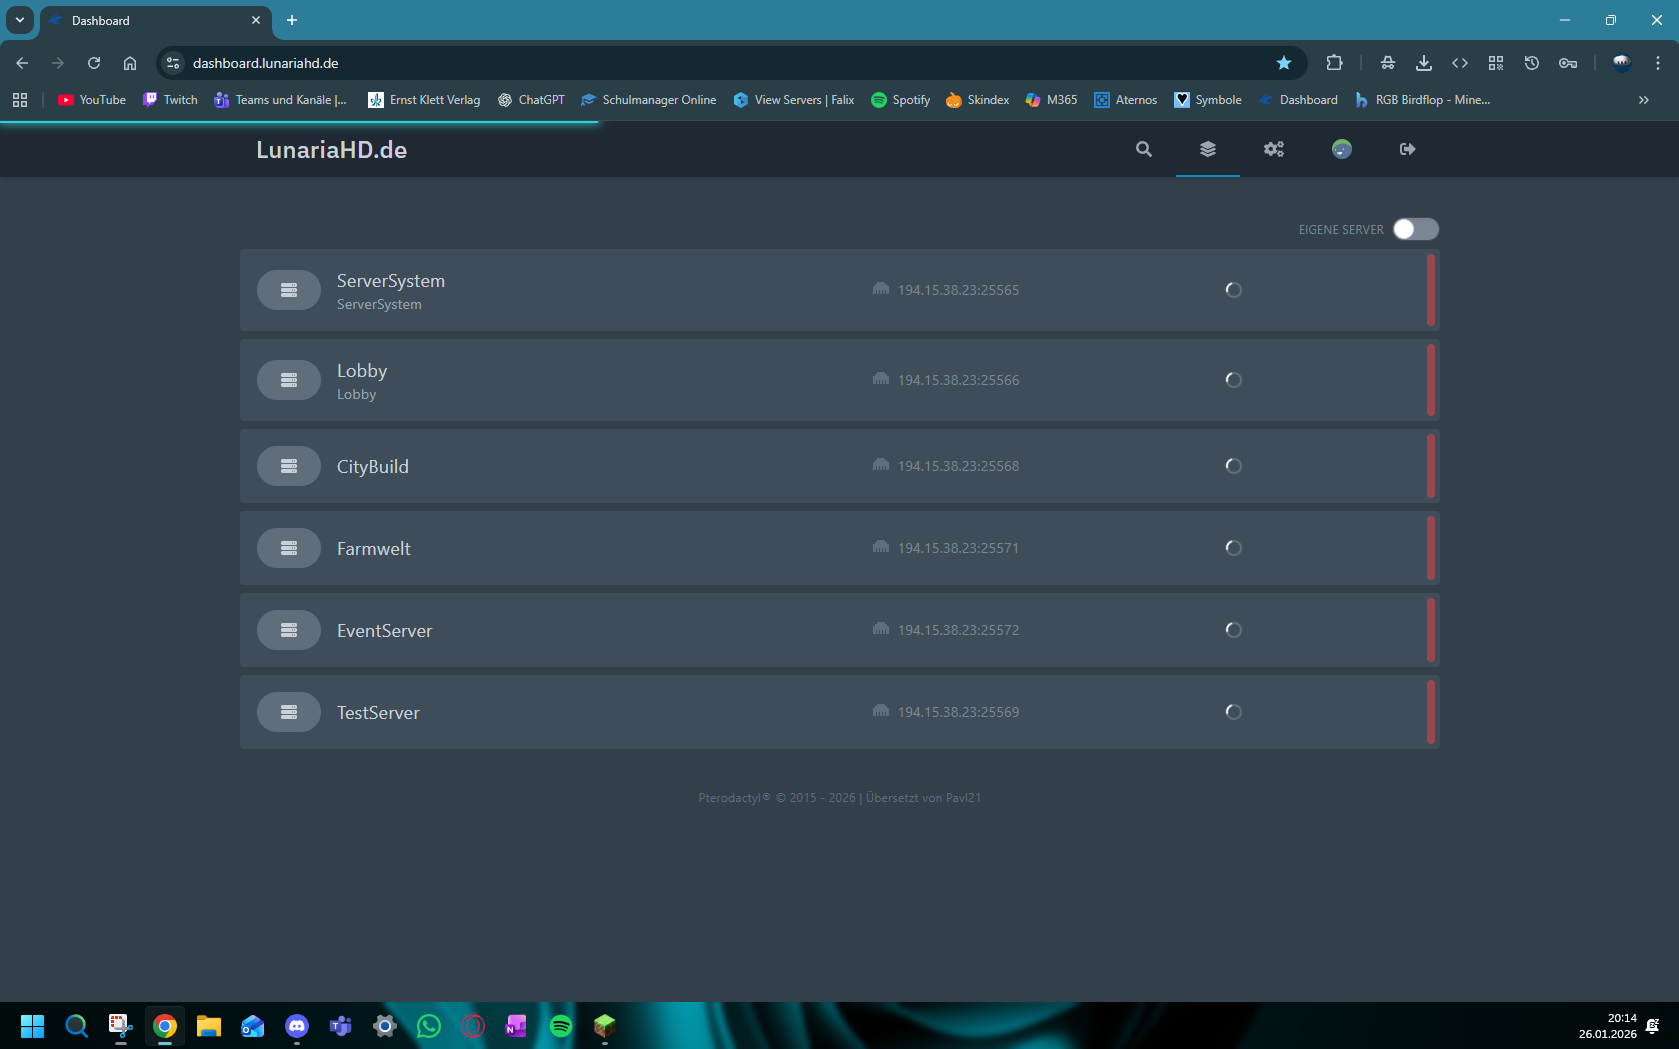Open the Aternos bookmark

point(1125,100)
